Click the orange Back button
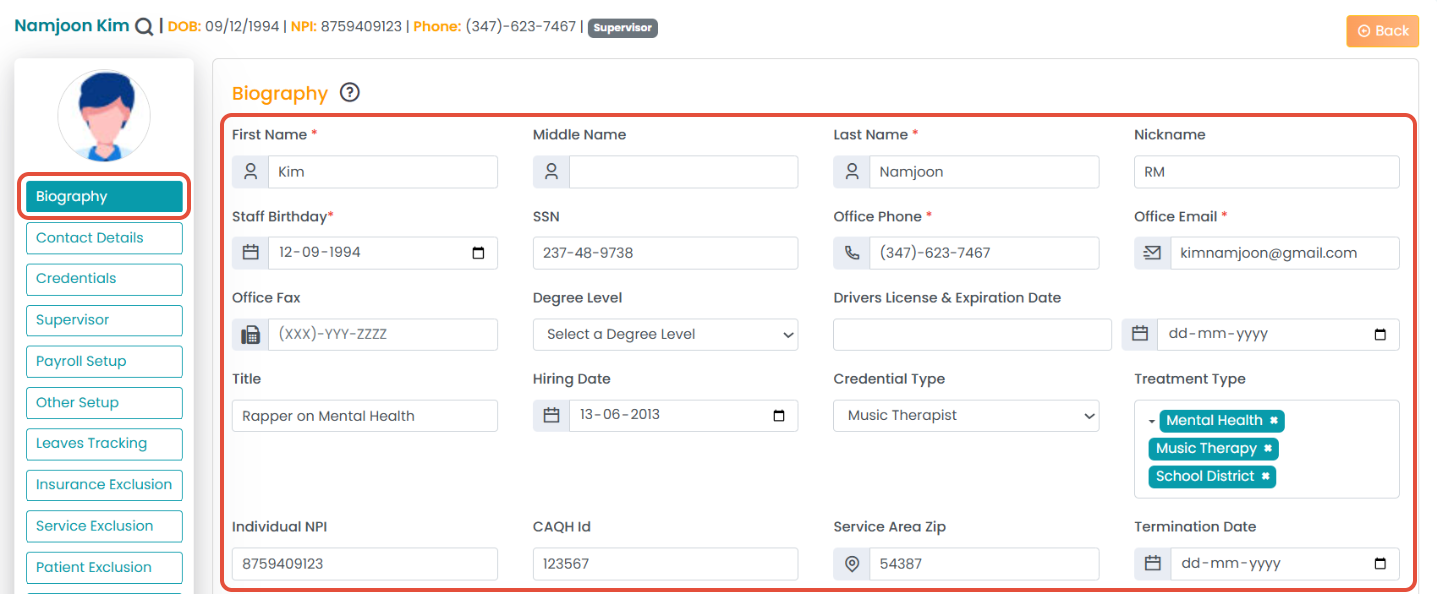The image size is (1437, 594). (1382, 31)
